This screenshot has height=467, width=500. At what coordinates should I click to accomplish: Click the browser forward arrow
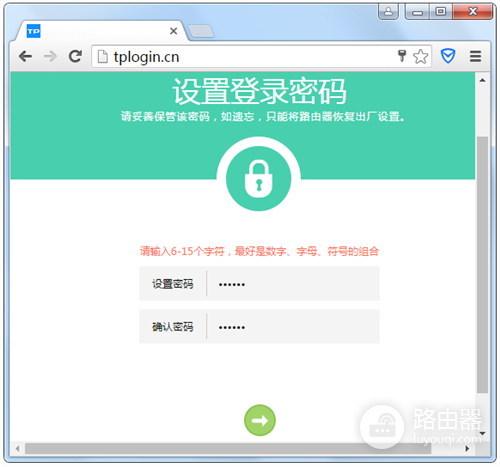[x=50, y=56]
